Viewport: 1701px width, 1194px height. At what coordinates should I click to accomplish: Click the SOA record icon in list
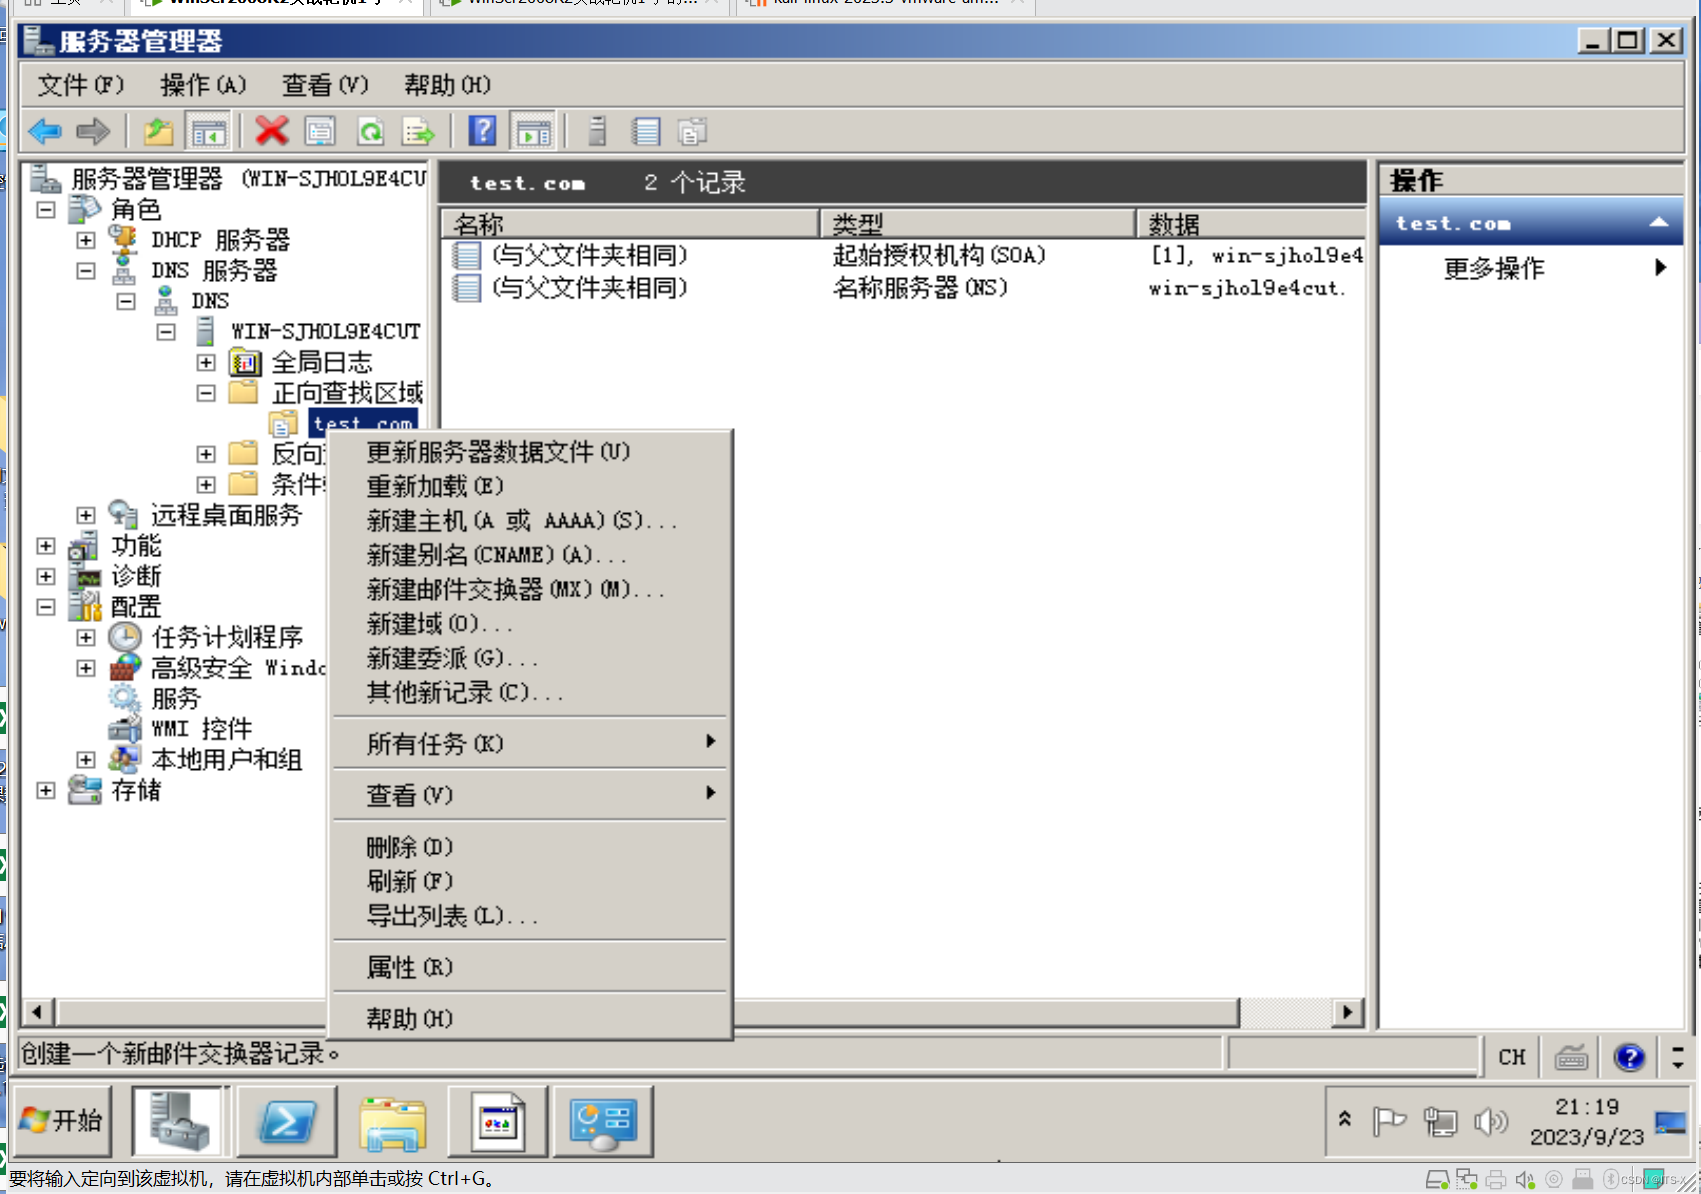pyautogui.click(x=466, y=256)
